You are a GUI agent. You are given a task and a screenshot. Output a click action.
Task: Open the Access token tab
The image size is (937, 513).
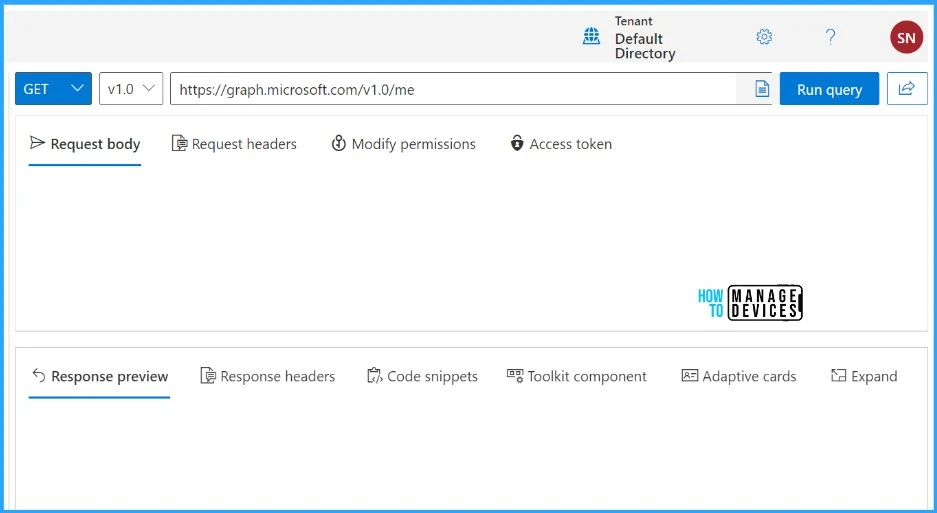561,144
